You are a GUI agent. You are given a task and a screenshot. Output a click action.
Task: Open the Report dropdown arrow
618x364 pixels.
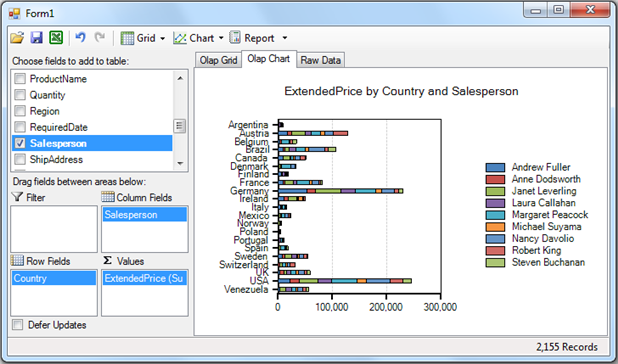(x=285, y=38)
